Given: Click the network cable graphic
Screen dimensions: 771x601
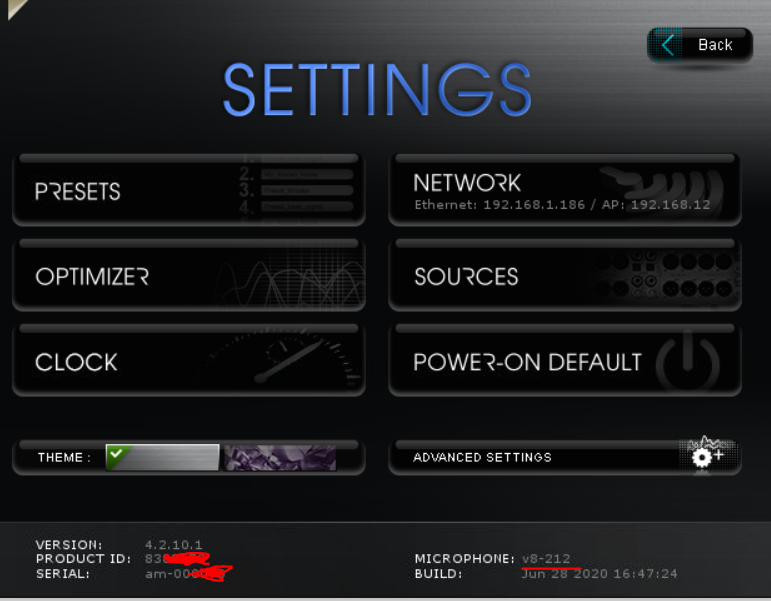Looking at the screenshot, I should tap(661, 189).
